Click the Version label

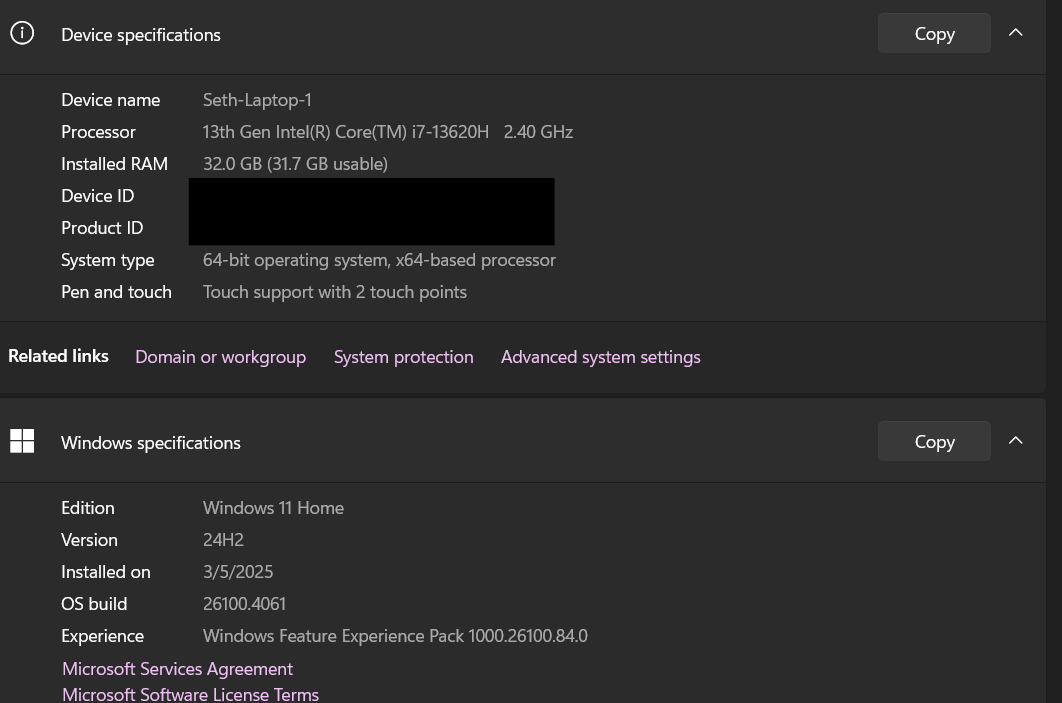point(89,539)
